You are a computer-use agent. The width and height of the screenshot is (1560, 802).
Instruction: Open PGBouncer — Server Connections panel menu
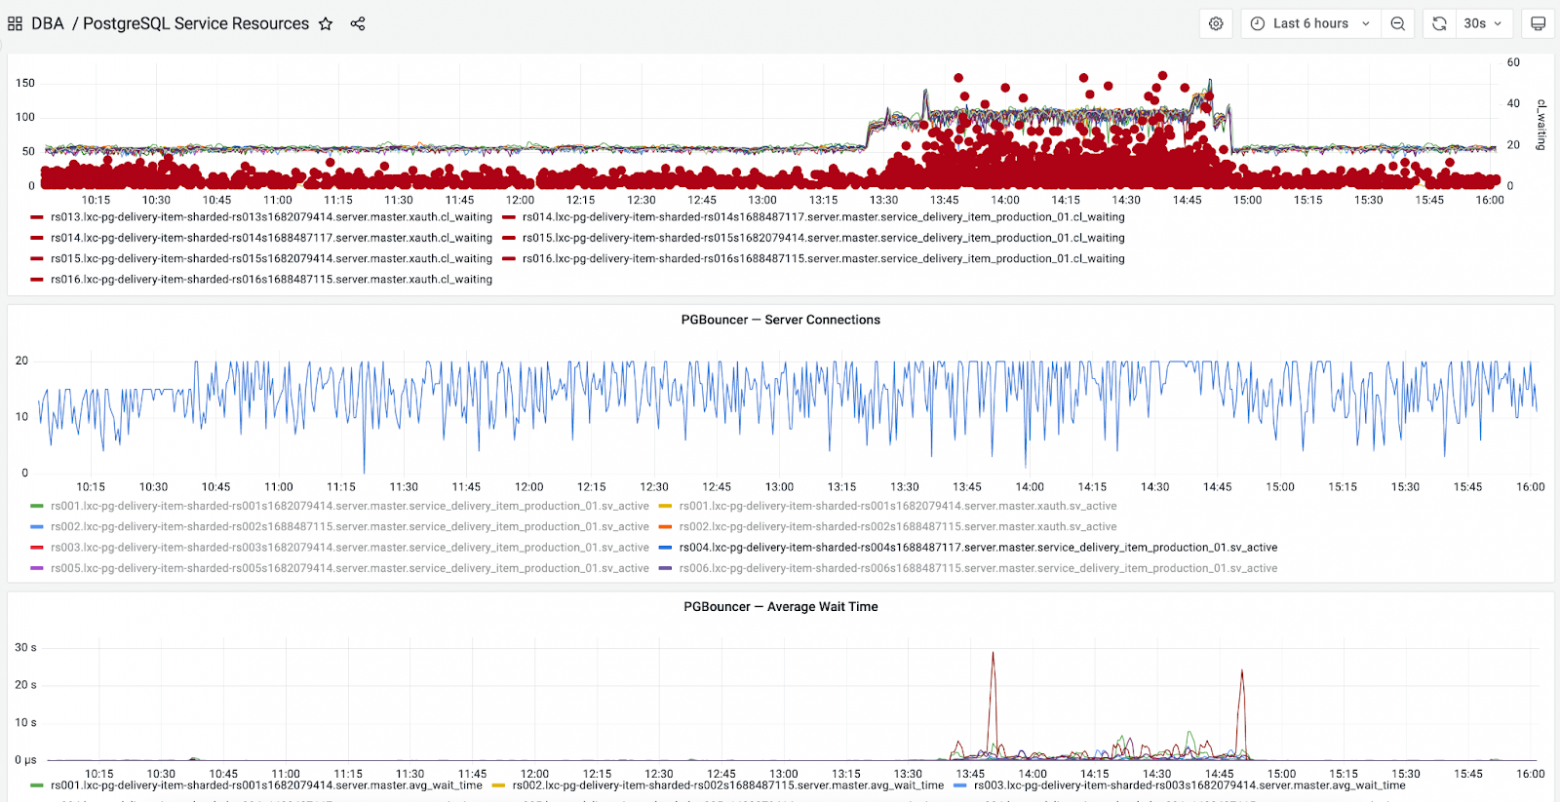pyautogui.click(x=780, y=320)
